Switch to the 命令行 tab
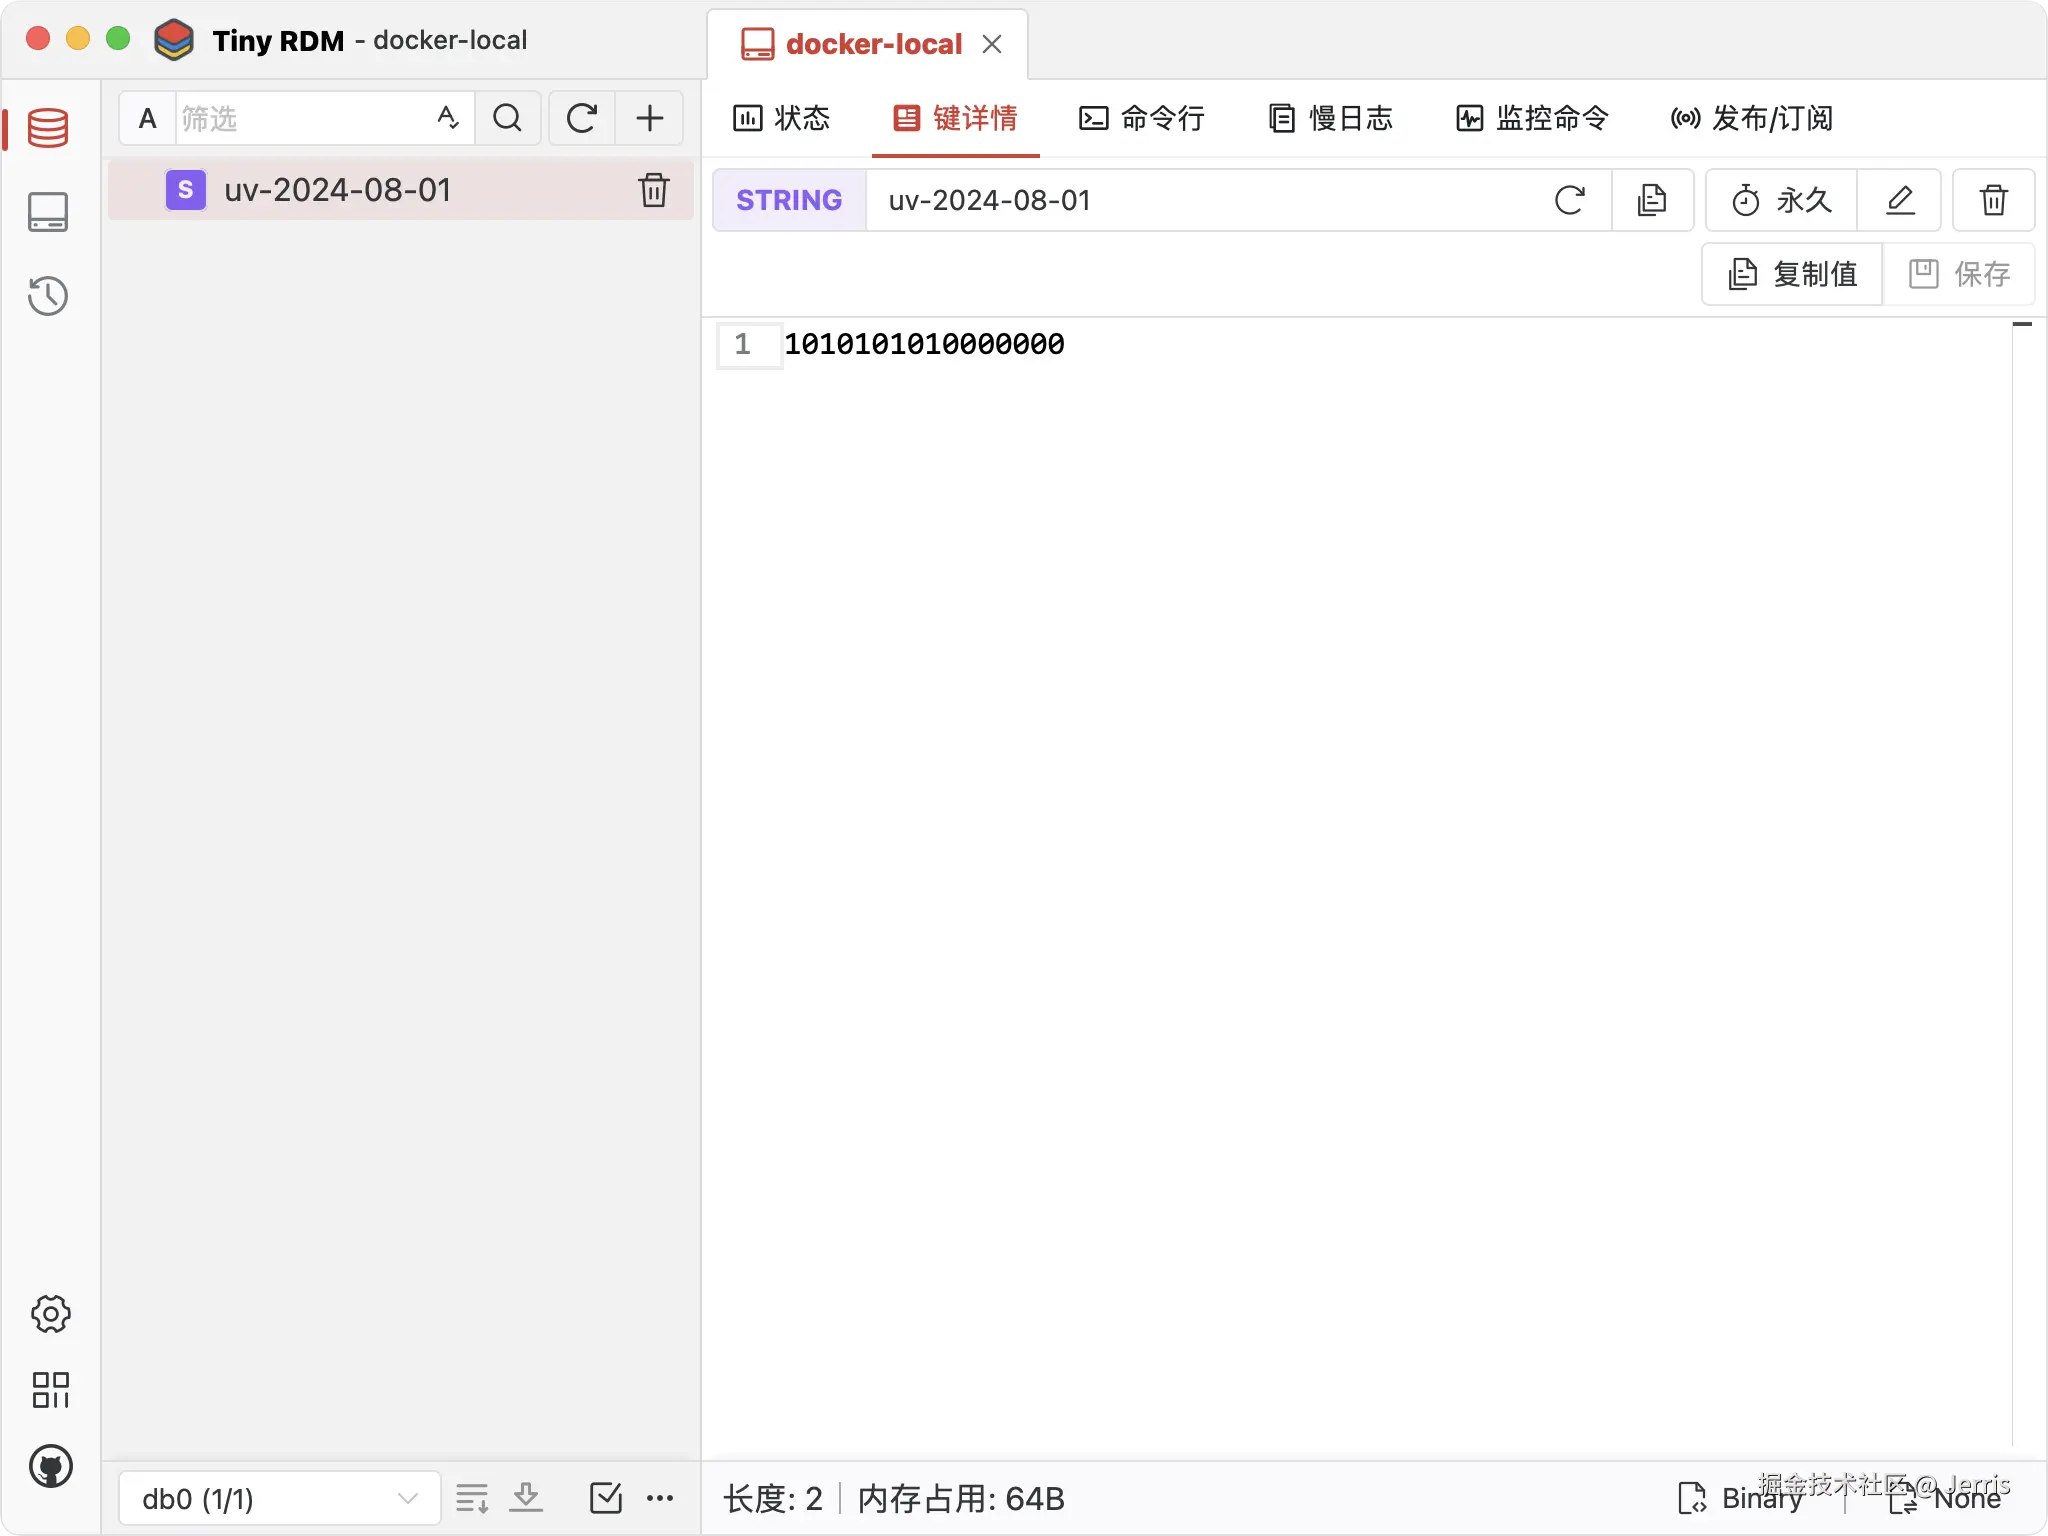2048x1536 pixels. point(1142,118)
